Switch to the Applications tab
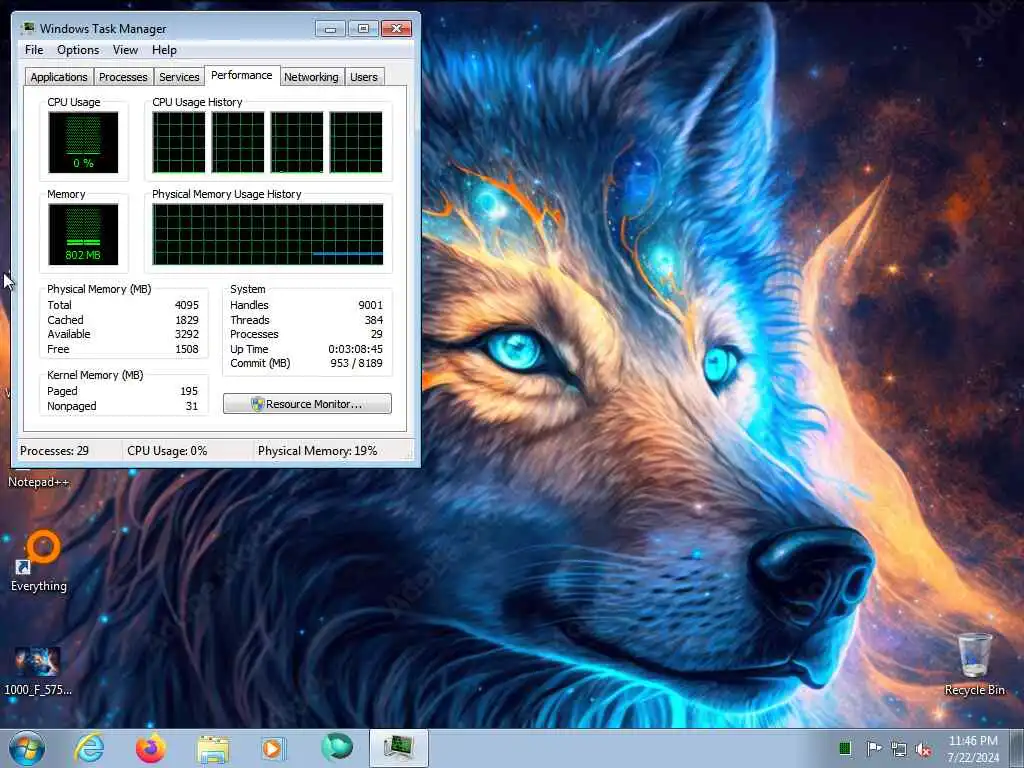This screenshot has height=768, width=1024. [59, 77]
